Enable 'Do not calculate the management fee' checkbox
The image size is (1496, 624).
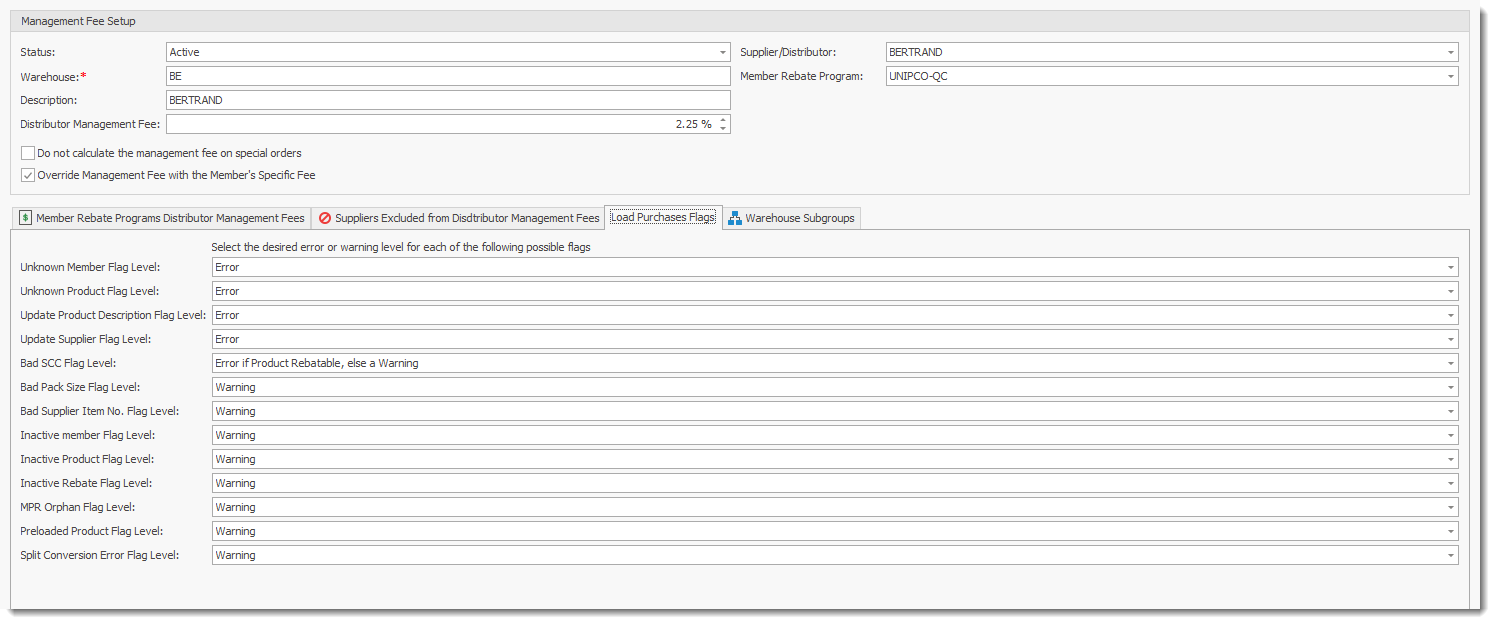[28, 153]
